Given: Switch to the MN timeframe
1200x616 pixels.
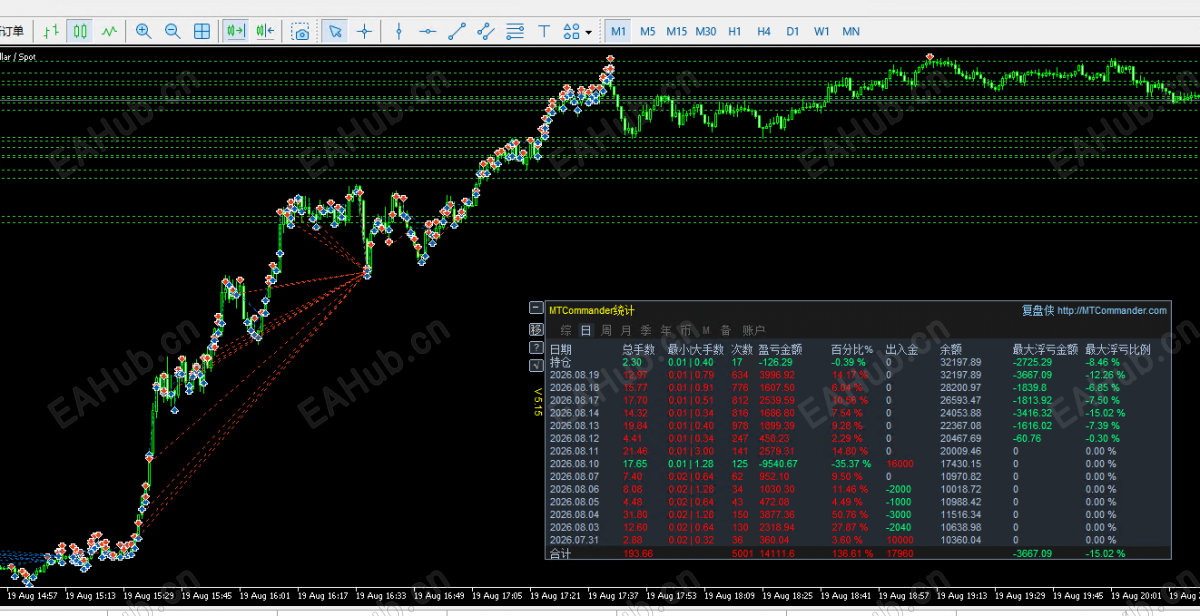Looking at the screenshot, I should [x=851, y=31].
